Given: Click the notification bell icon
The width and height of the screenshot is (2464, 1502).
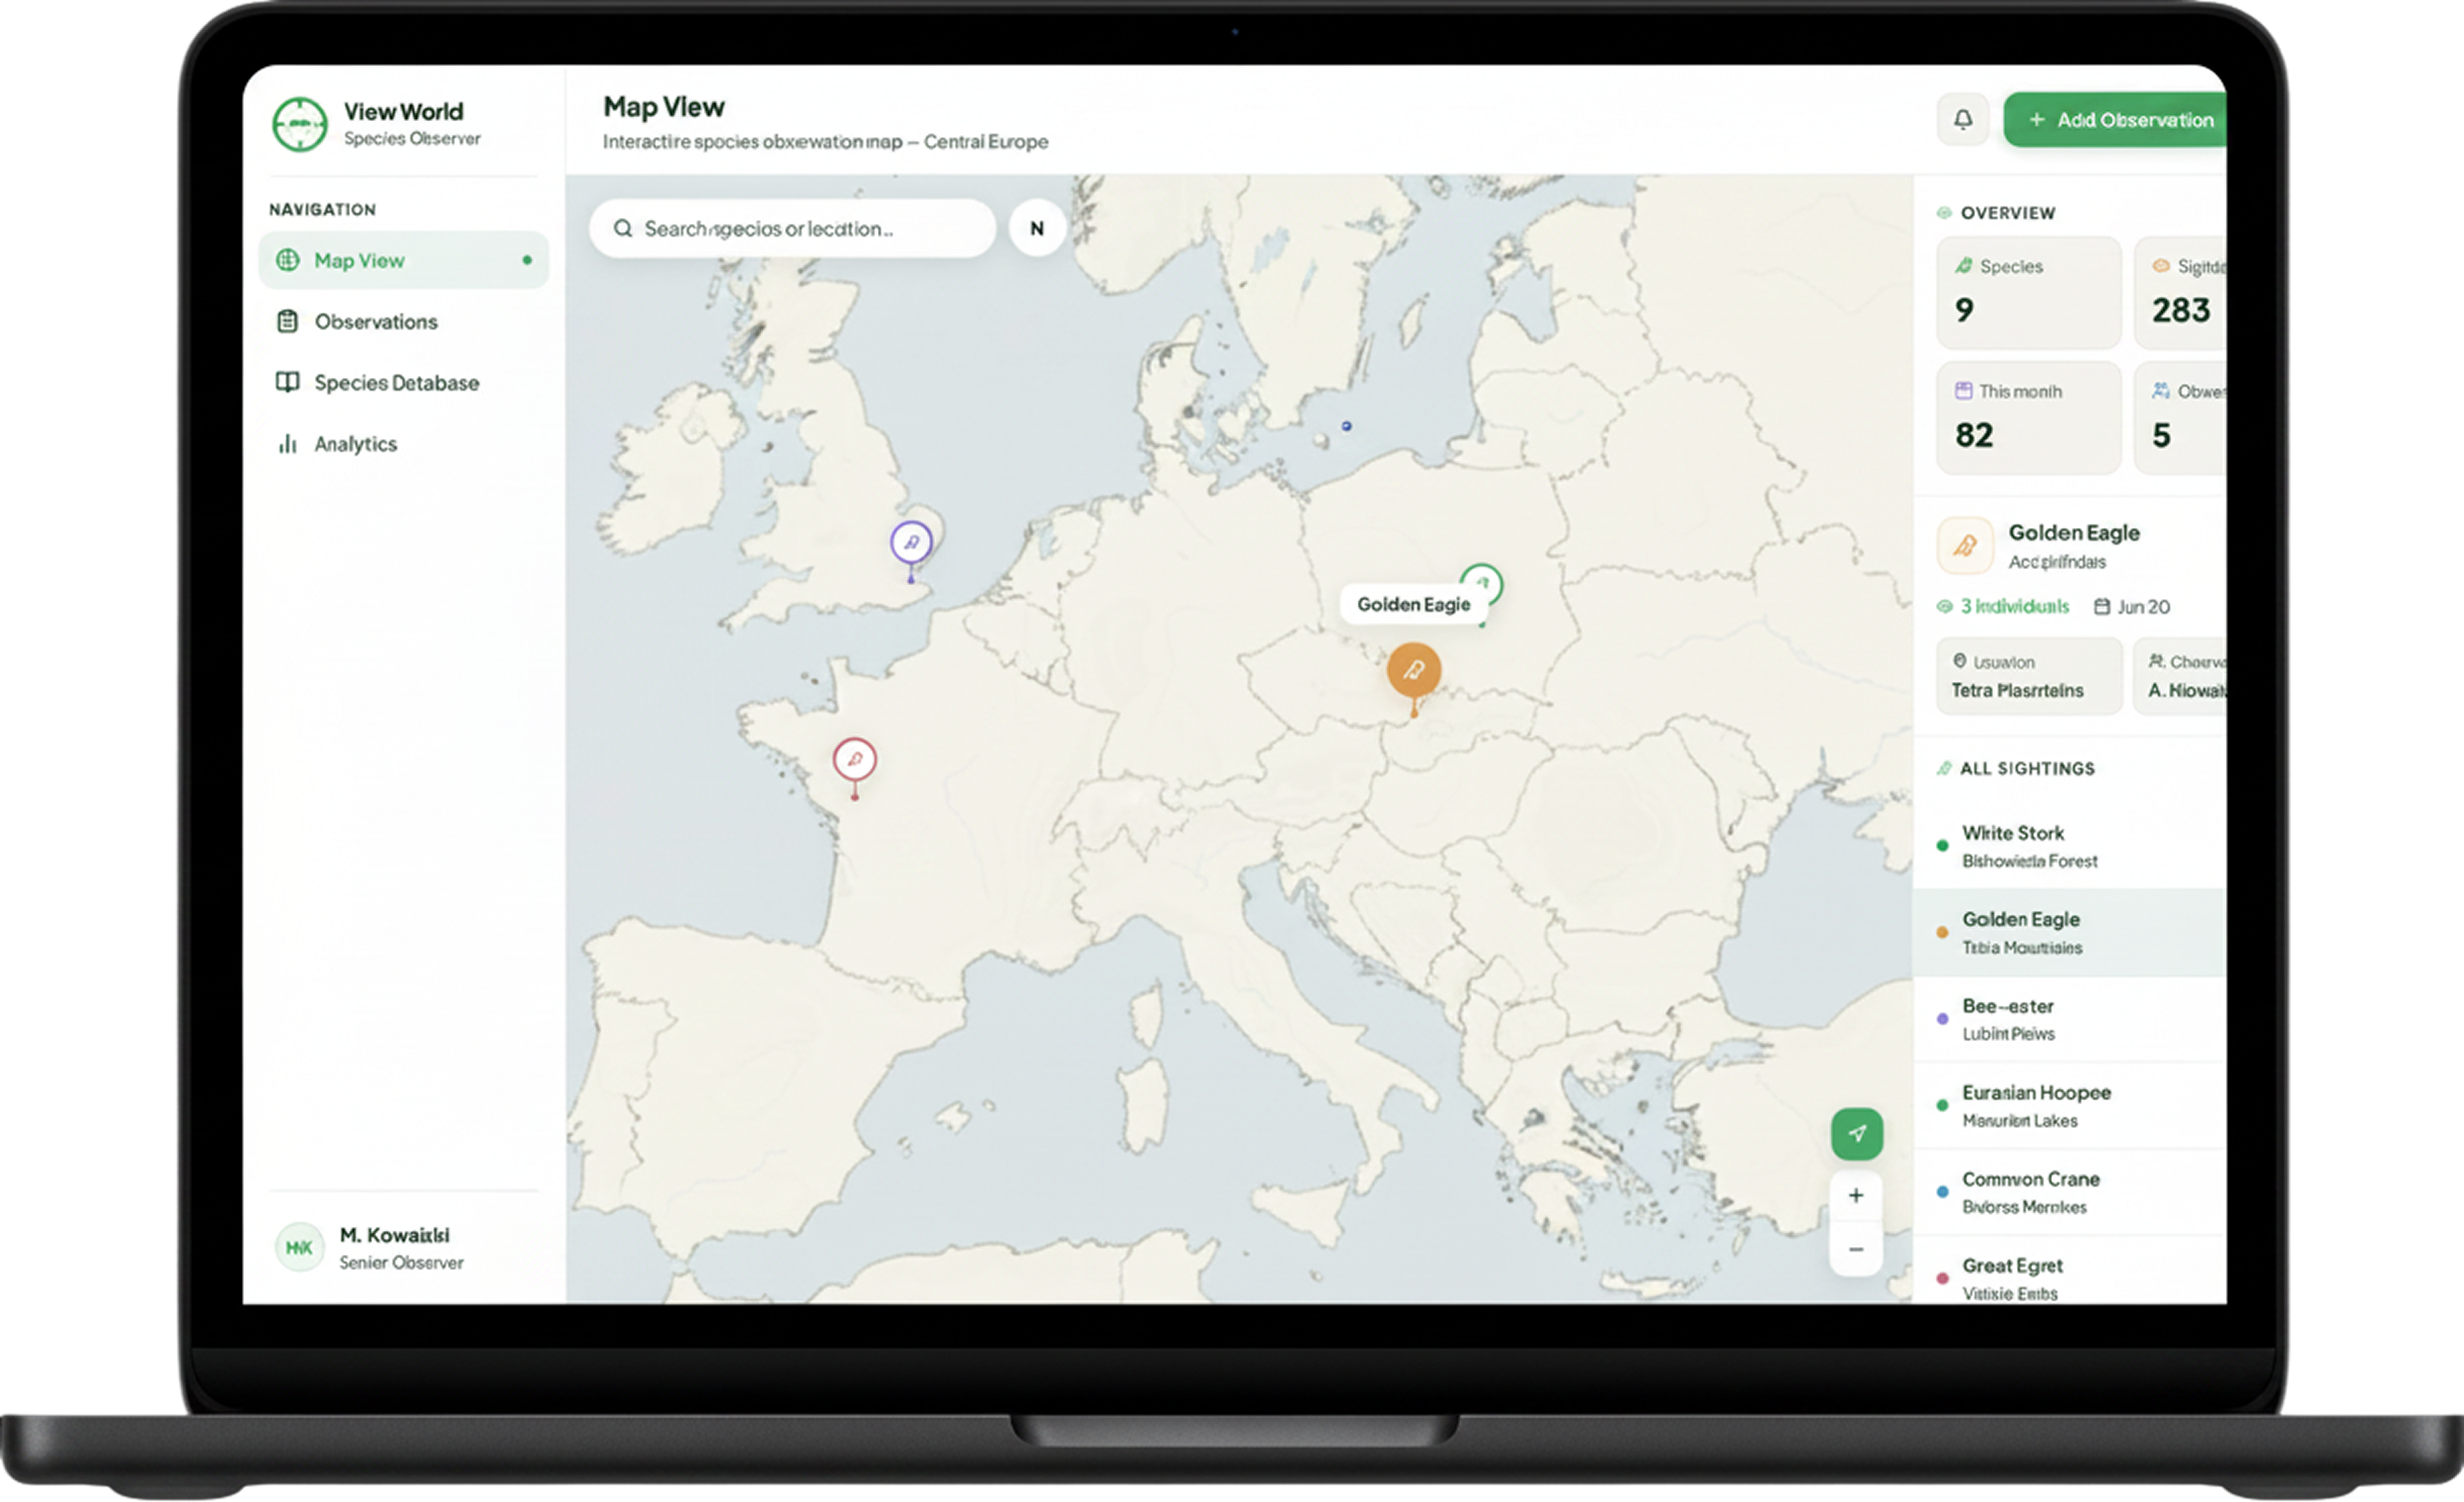Looking at the screenshot, I should coord(1962,120).
